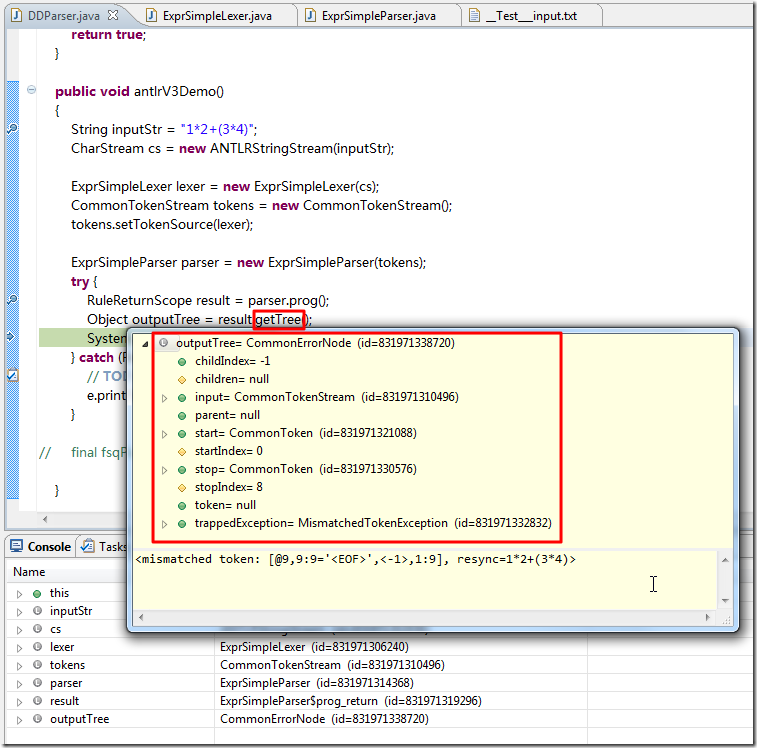757x748 pixels.
Task: Collapse the outputTree node in the hover popup
Action: pos(145,344)
